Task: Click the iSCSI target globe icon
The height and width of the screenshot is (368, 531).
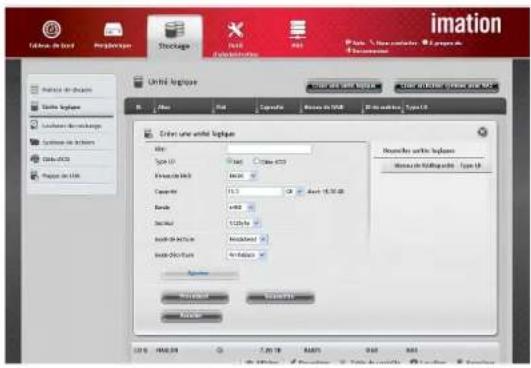Action: click(35, 158)
